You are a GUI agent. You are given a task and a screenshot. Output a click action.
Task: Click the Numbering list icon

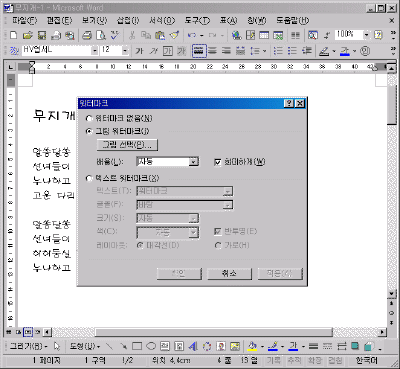click(278, 51)
